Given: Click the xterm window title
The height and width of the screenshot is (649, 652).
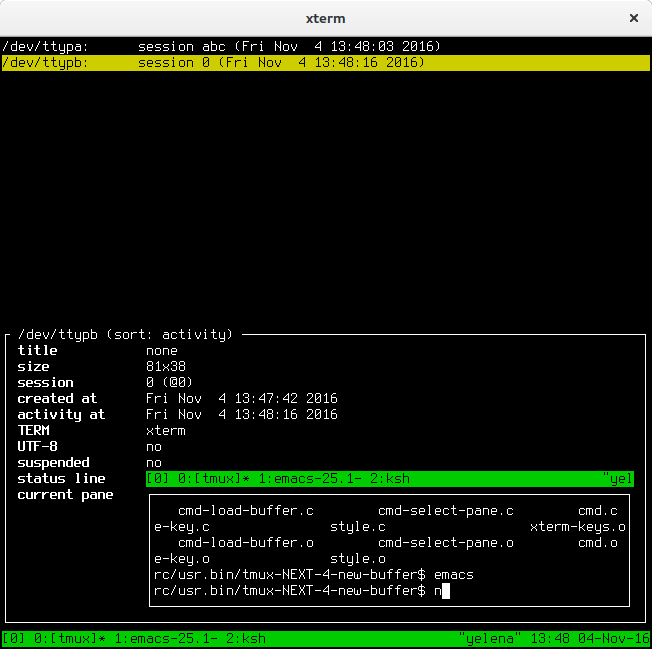Looking at the screenshot, I should 326,18.
